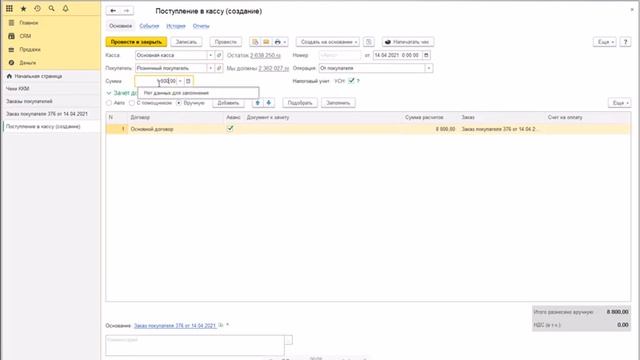Open the top Еще menu

(x=604, y=42)
